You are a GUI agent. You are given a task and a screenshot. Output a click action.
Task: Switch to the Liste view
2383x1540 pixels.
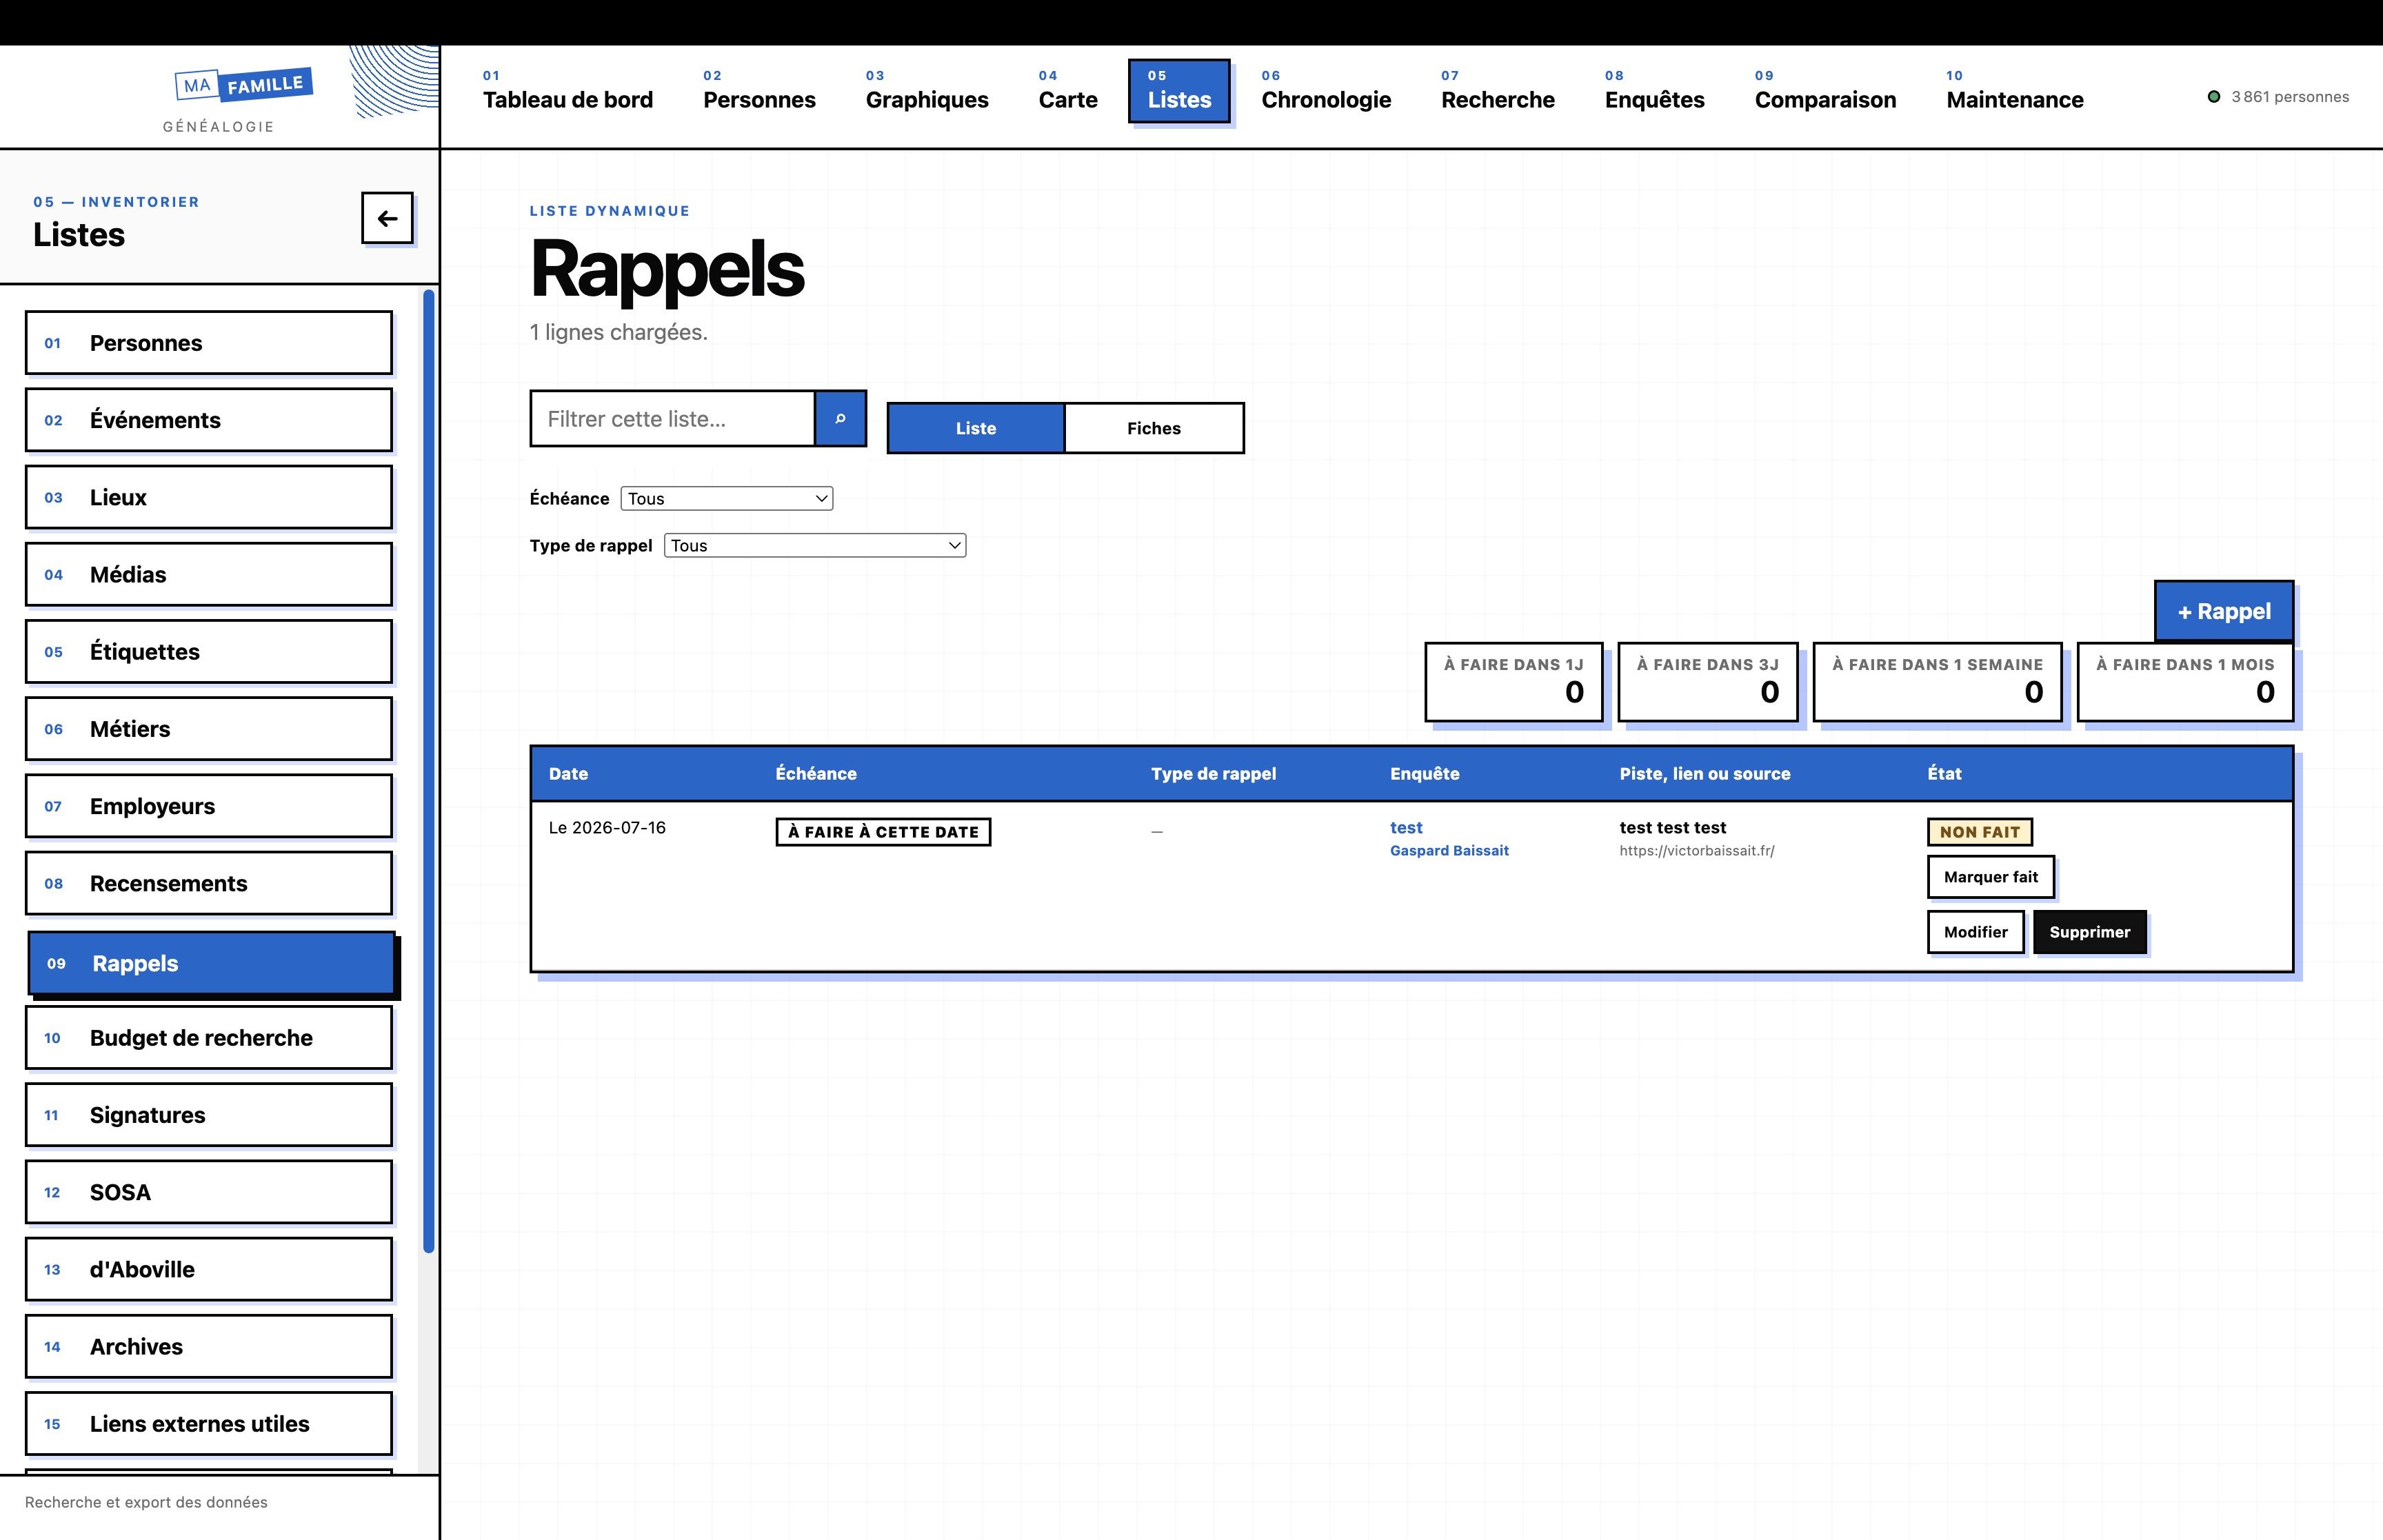[x=976, y=428]
